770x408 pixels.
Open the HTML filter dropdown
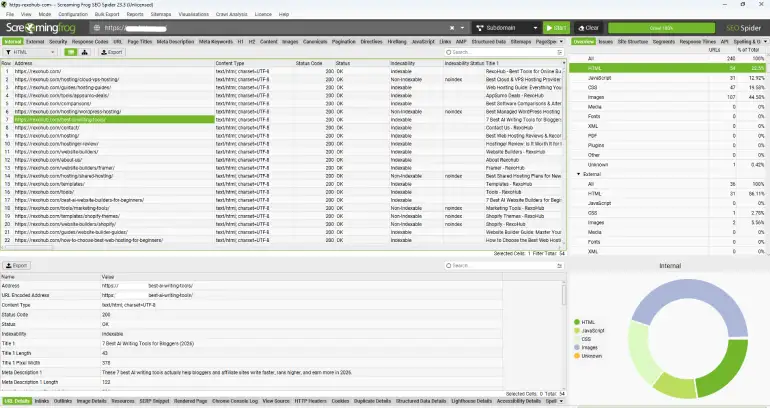tap(30, 52)
